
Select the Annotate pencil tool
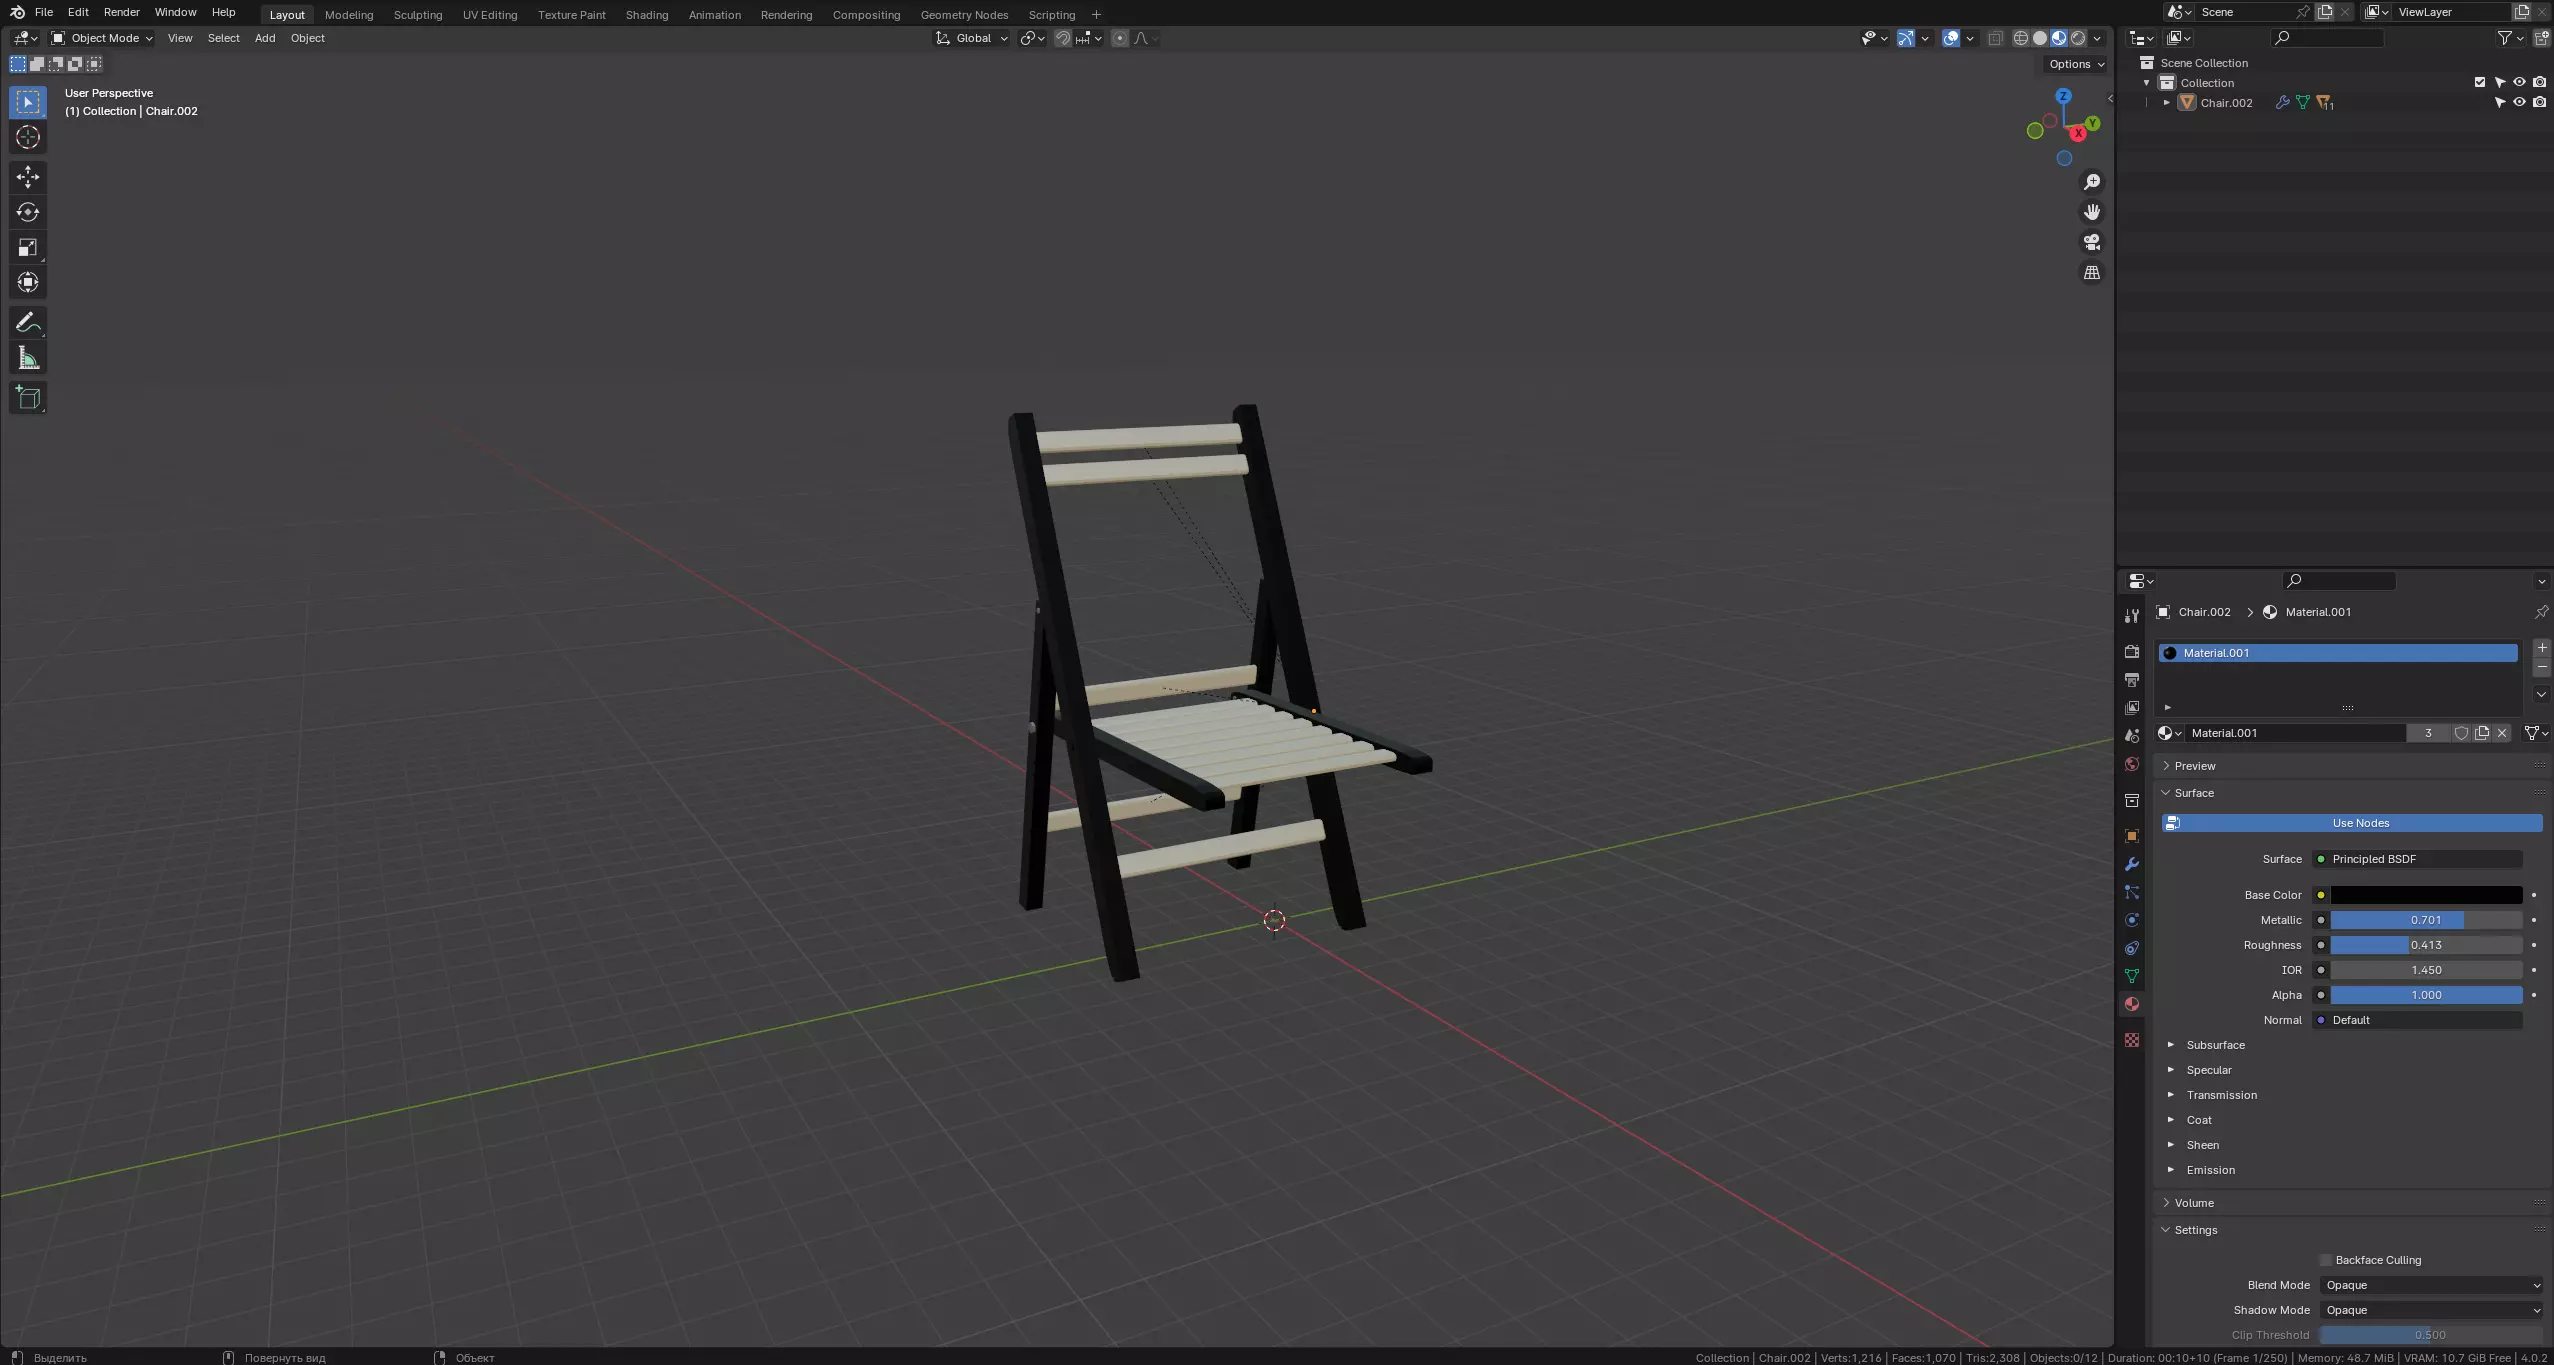[28, 322]
